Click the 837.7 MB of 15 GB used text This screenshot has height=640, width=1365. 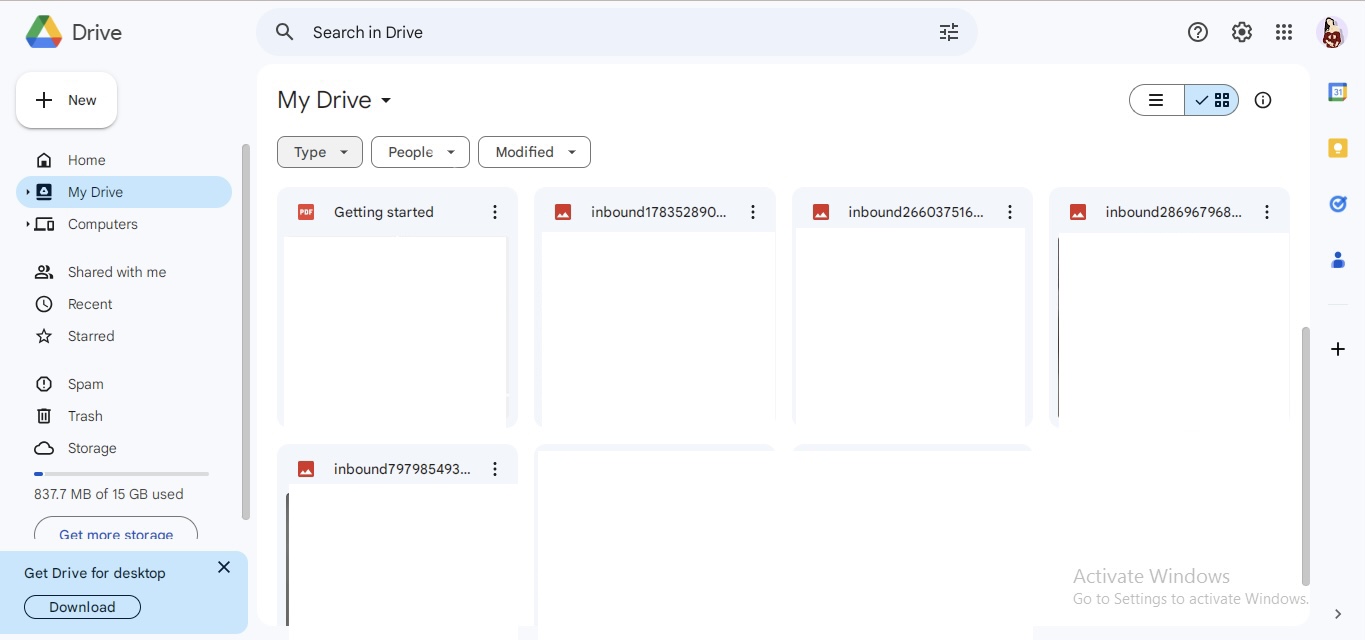click(x=109, y=494)
